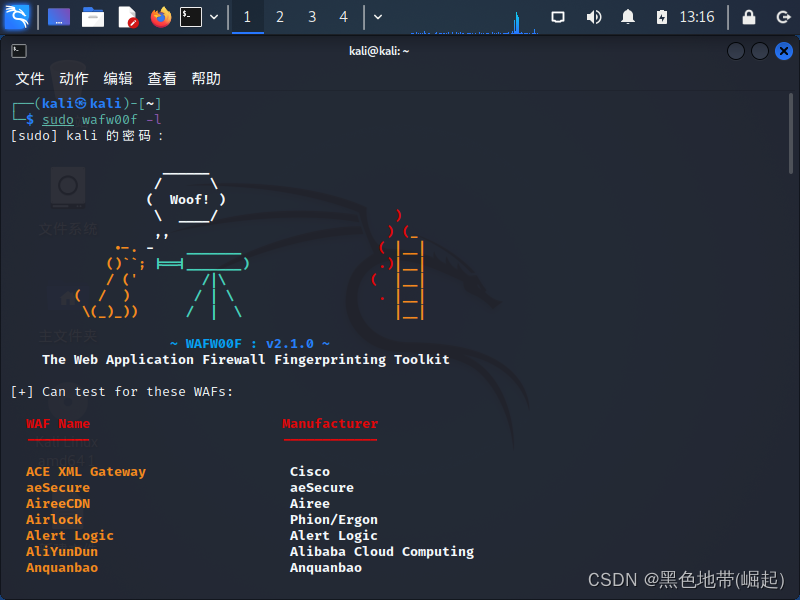Click the 'WAFW00F : v2.1.0' banner text

[x=249, y=344]
